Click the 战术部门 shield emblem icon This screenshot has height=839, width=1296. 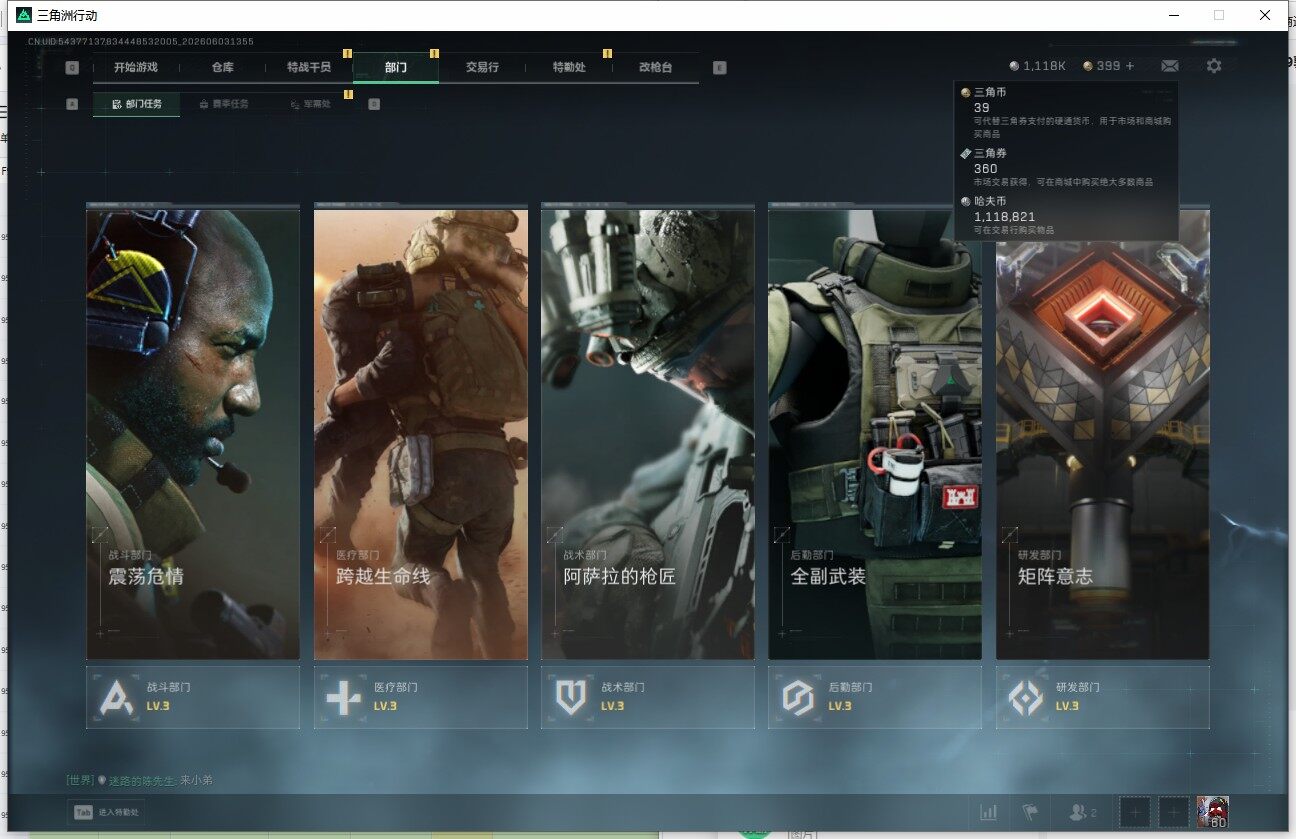click(x=571, y=697)
